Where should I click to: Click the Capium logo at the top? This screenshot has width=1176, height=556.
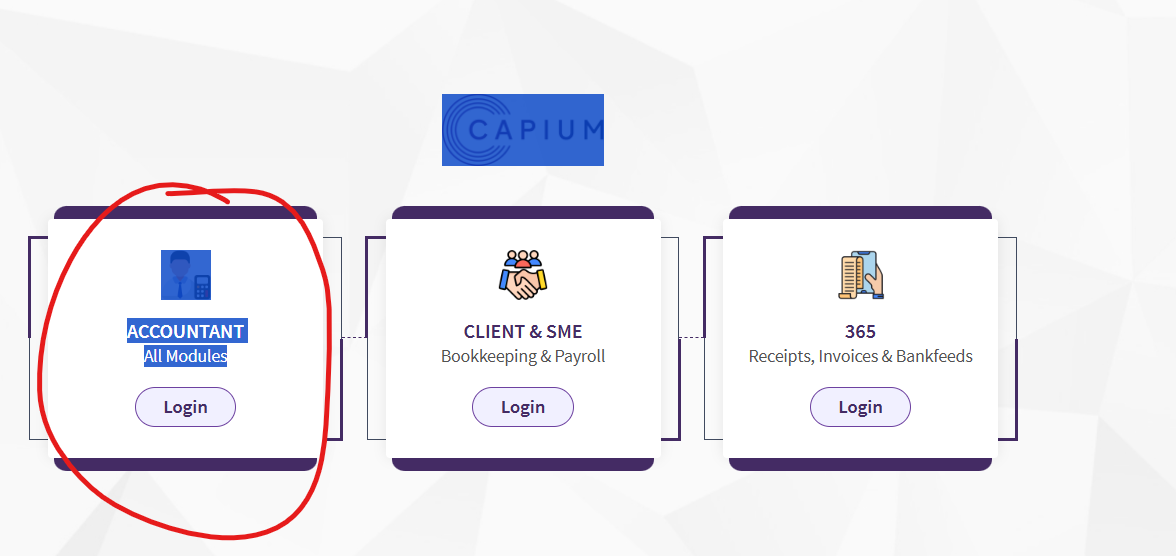coord(523,130)
